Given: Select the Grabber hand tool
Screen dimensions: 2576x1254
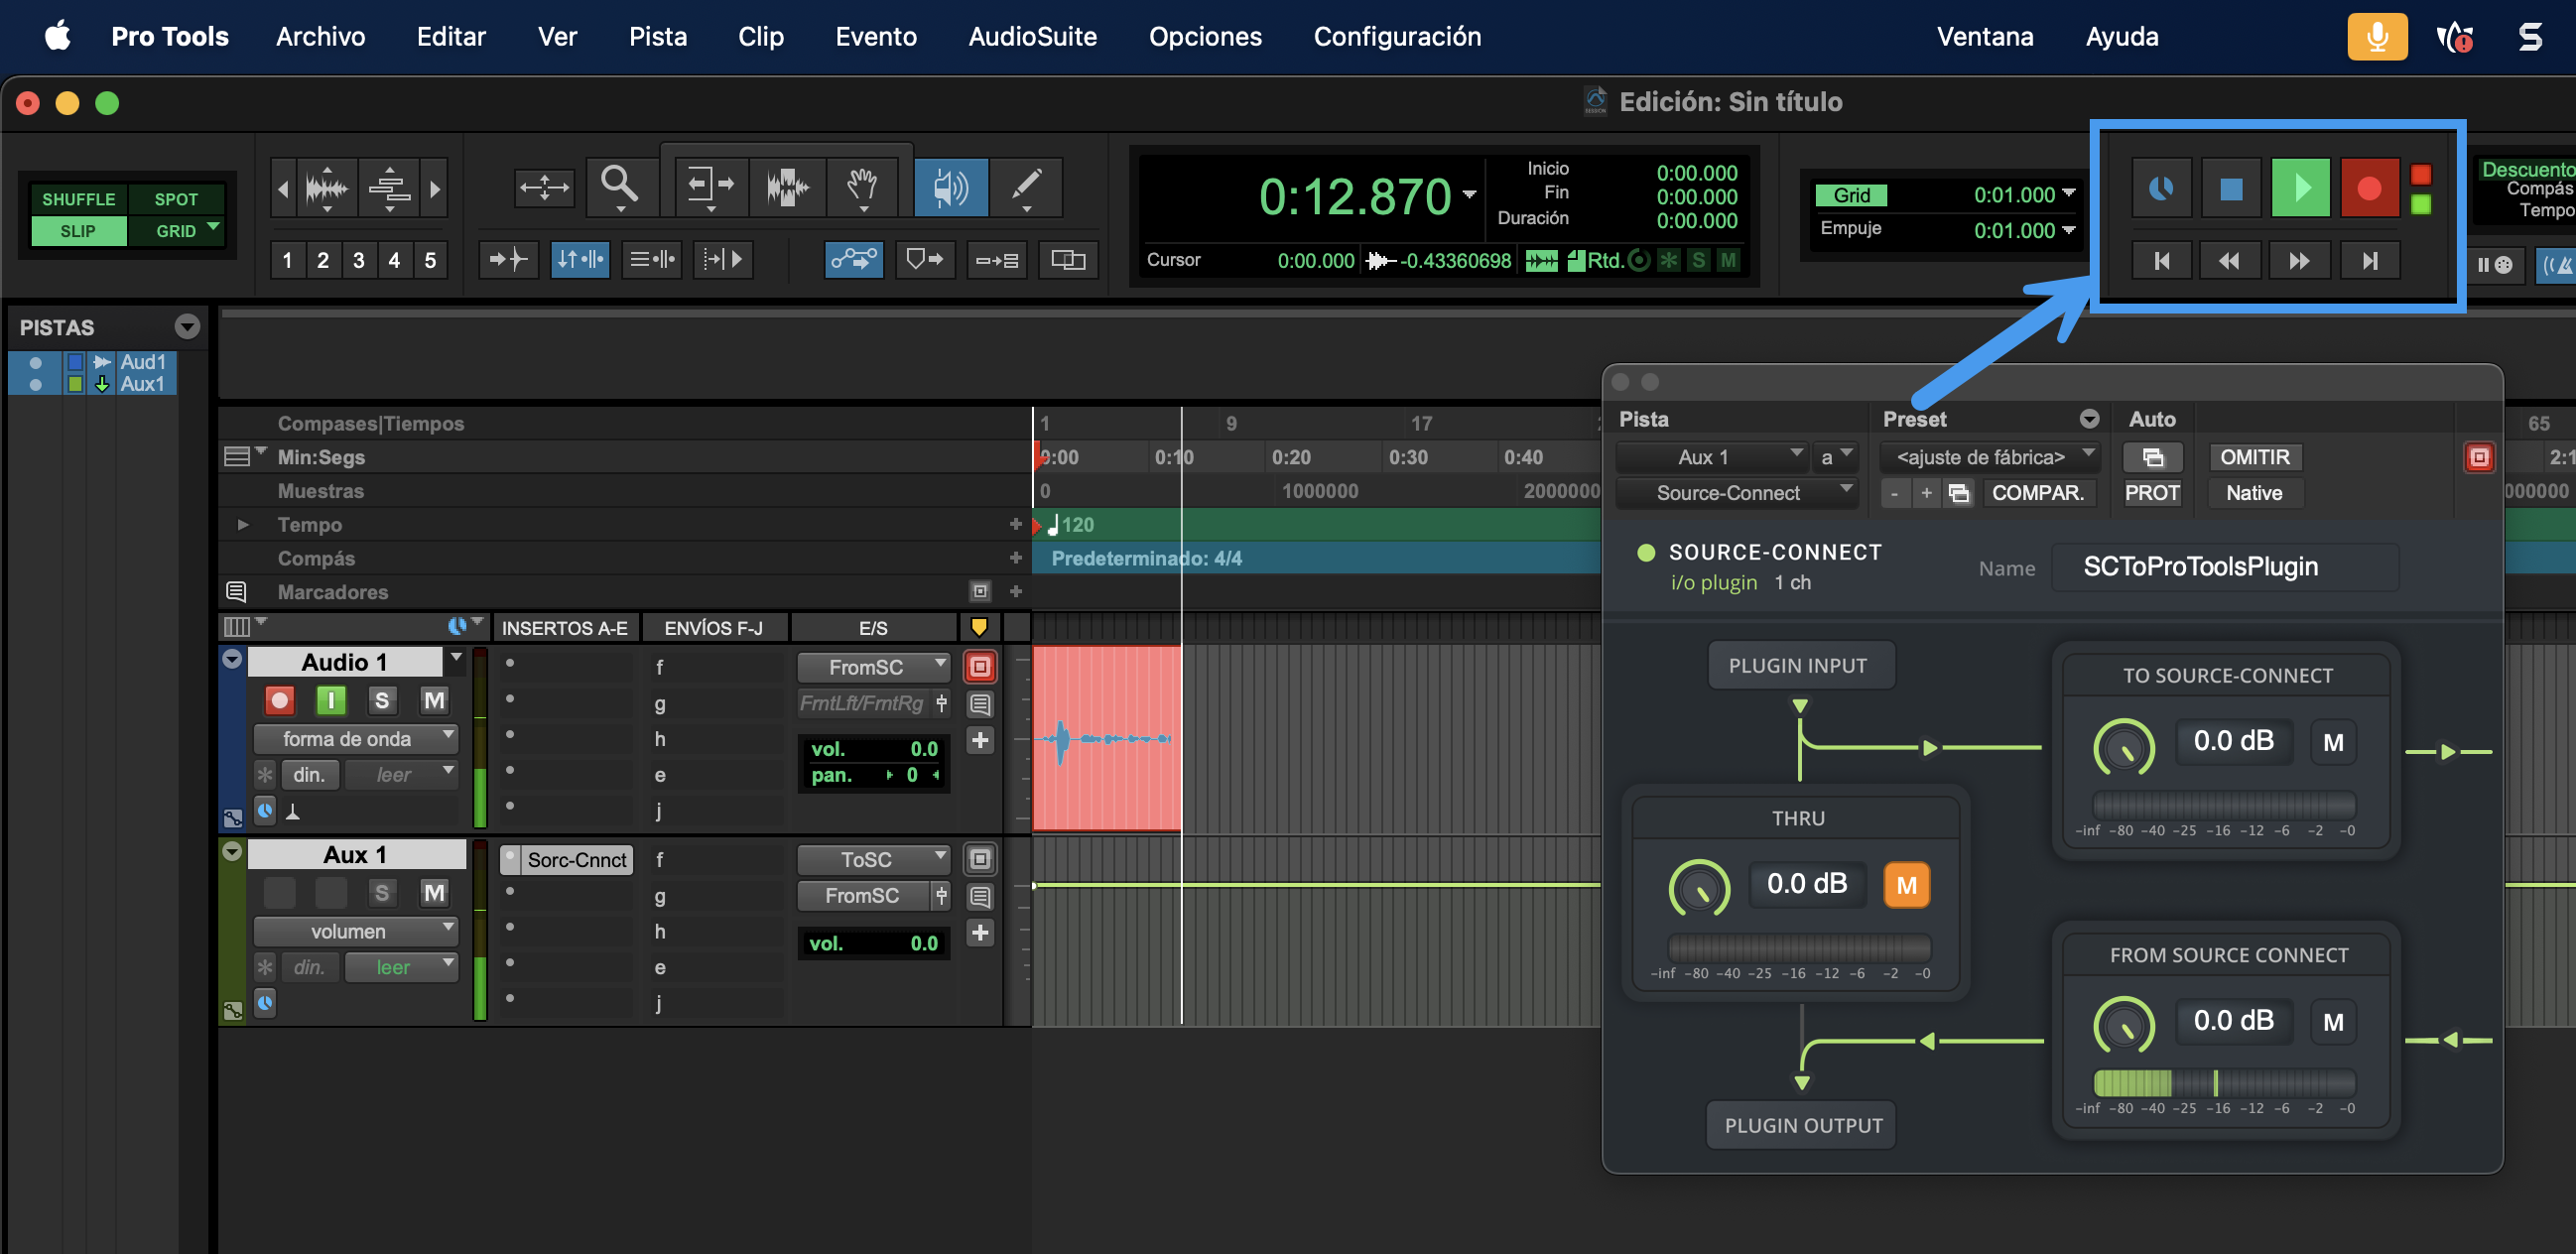Looking at the screenshot, I should point(862,186).
